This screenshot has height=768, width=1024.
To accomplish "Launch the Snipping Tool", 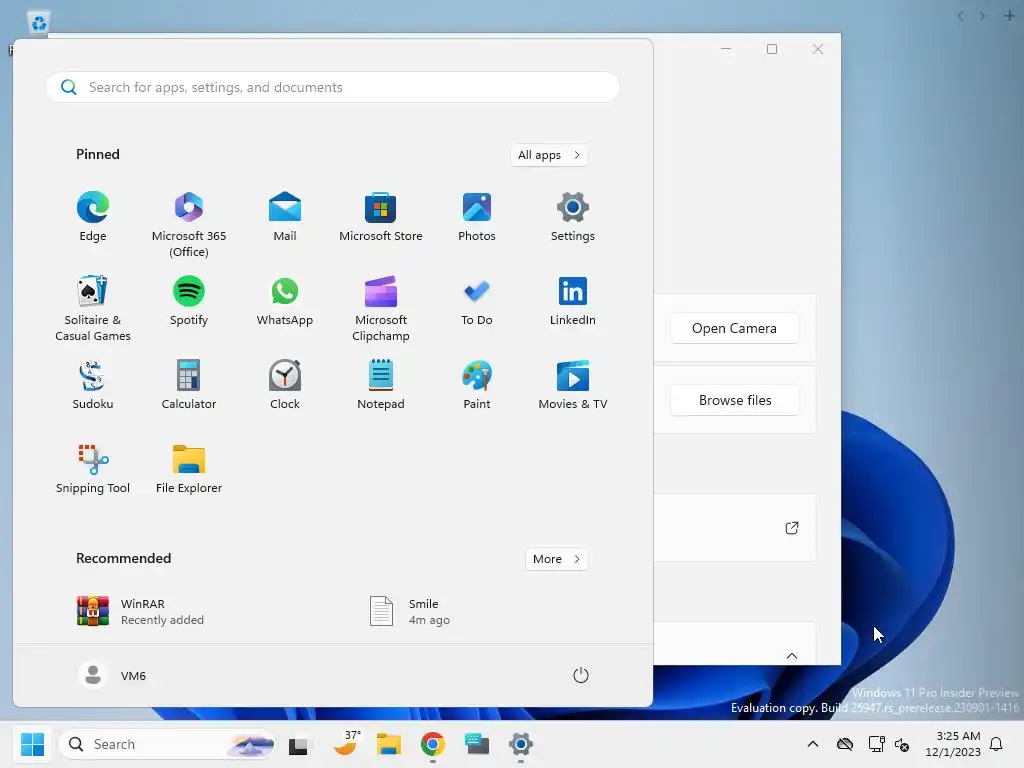I will click(x=93, y=469).
